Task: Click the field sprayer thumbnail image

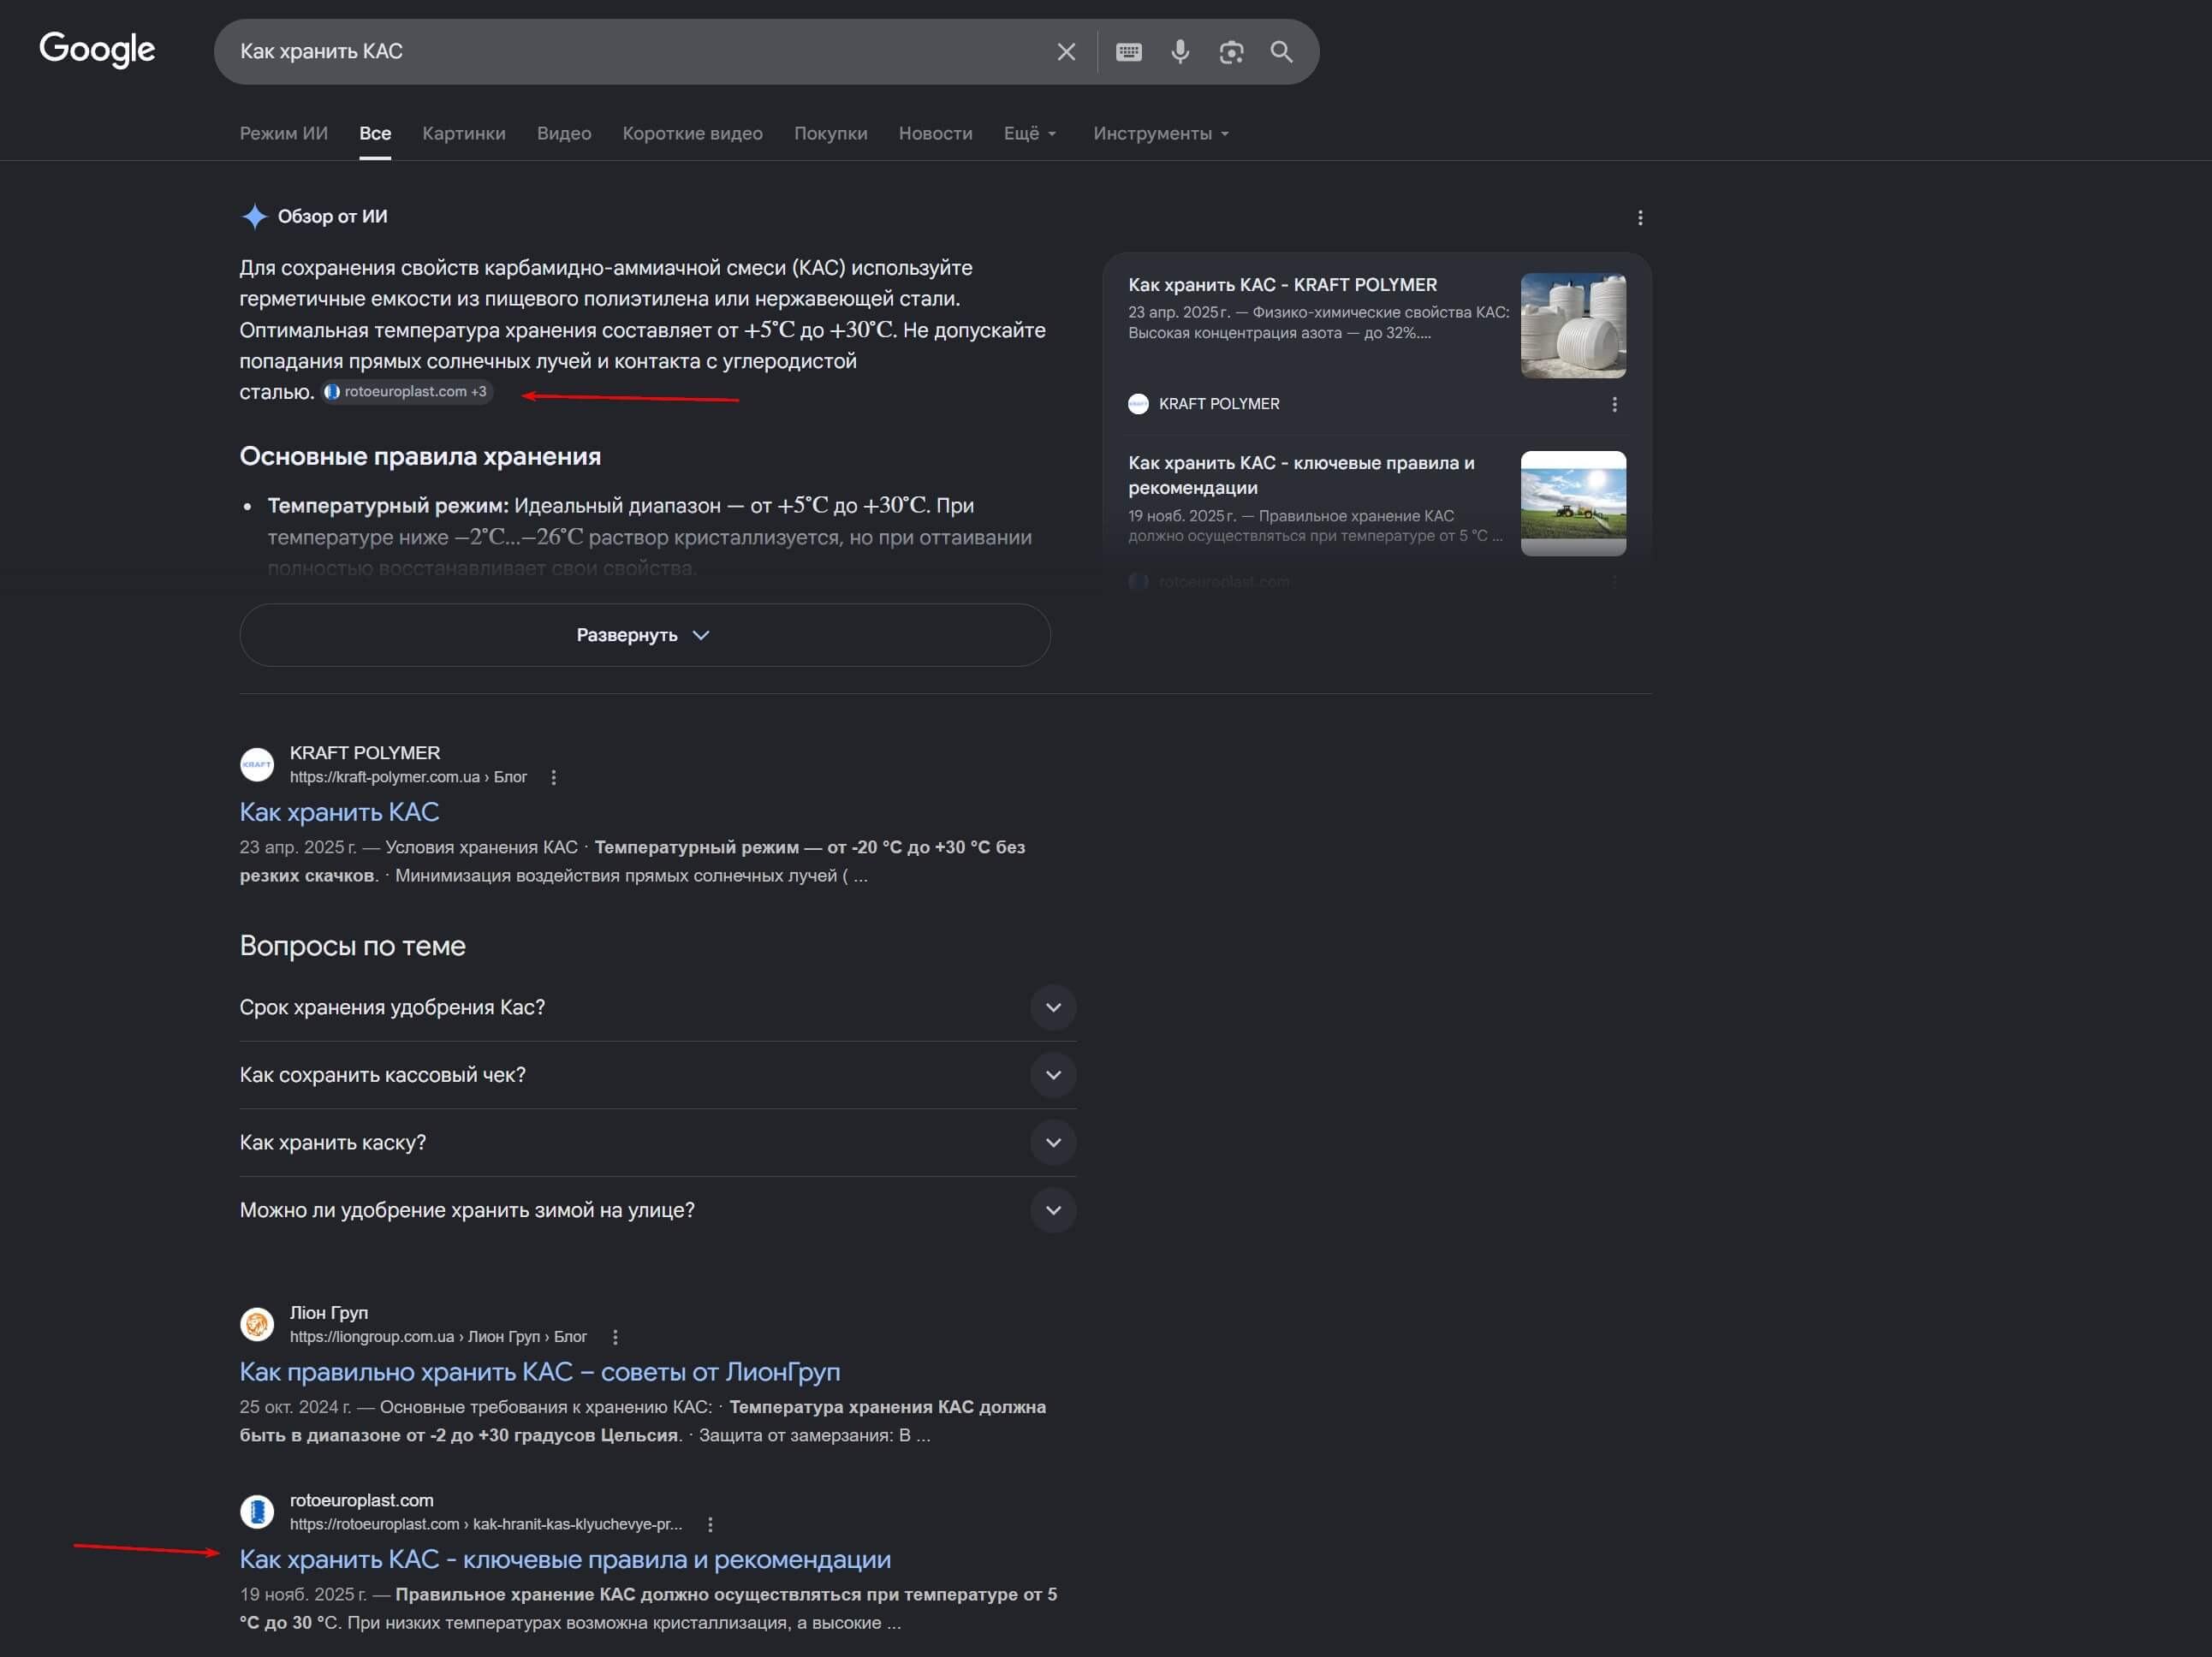Action: coord(1573,503)
